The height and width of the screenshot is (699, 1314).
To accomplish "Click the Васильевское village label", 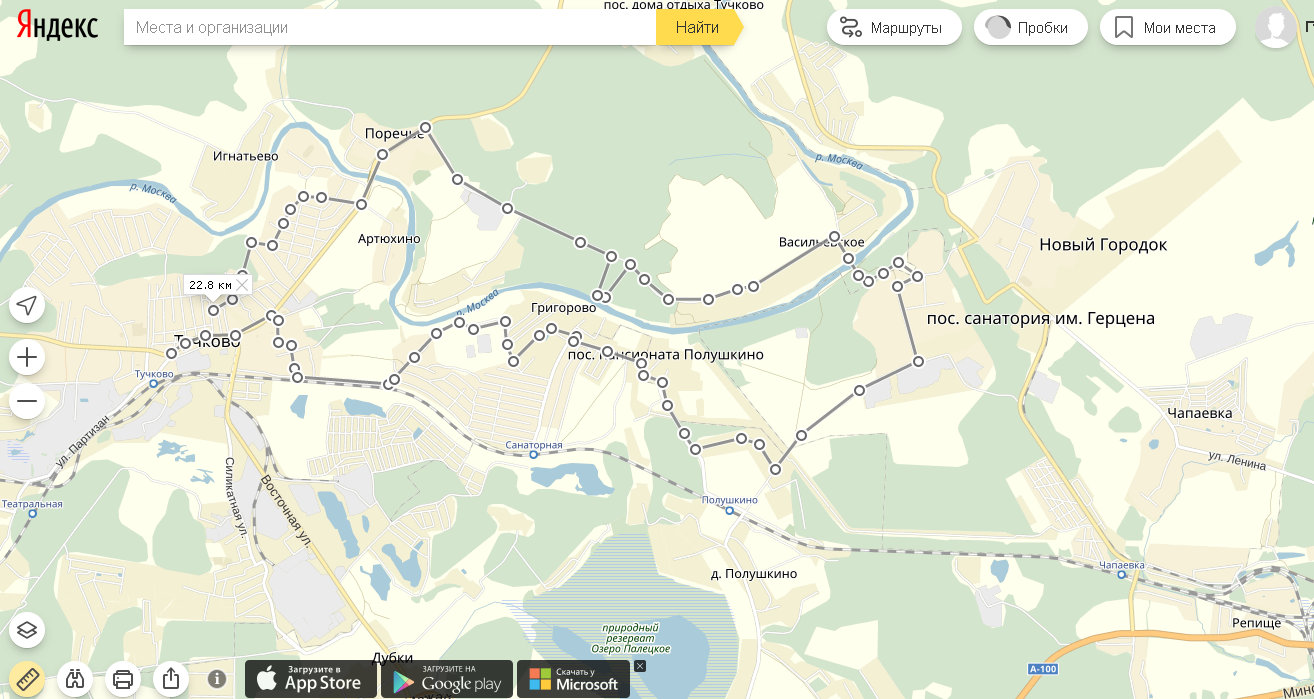I will (x=821, y=243).
